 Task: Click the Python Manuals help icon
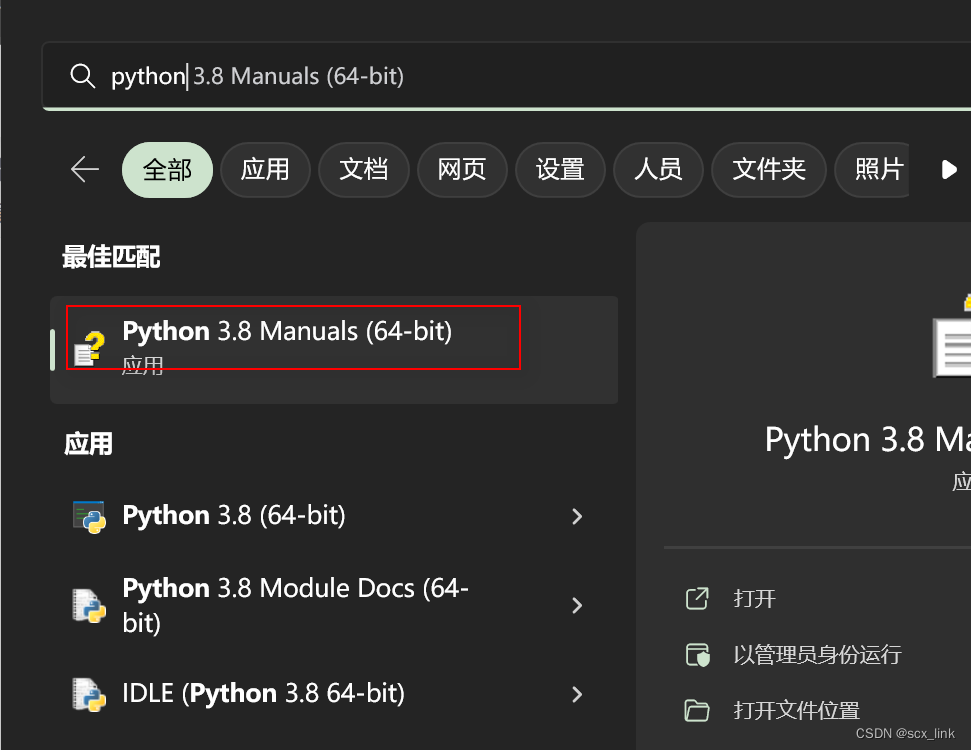[89, 349]
